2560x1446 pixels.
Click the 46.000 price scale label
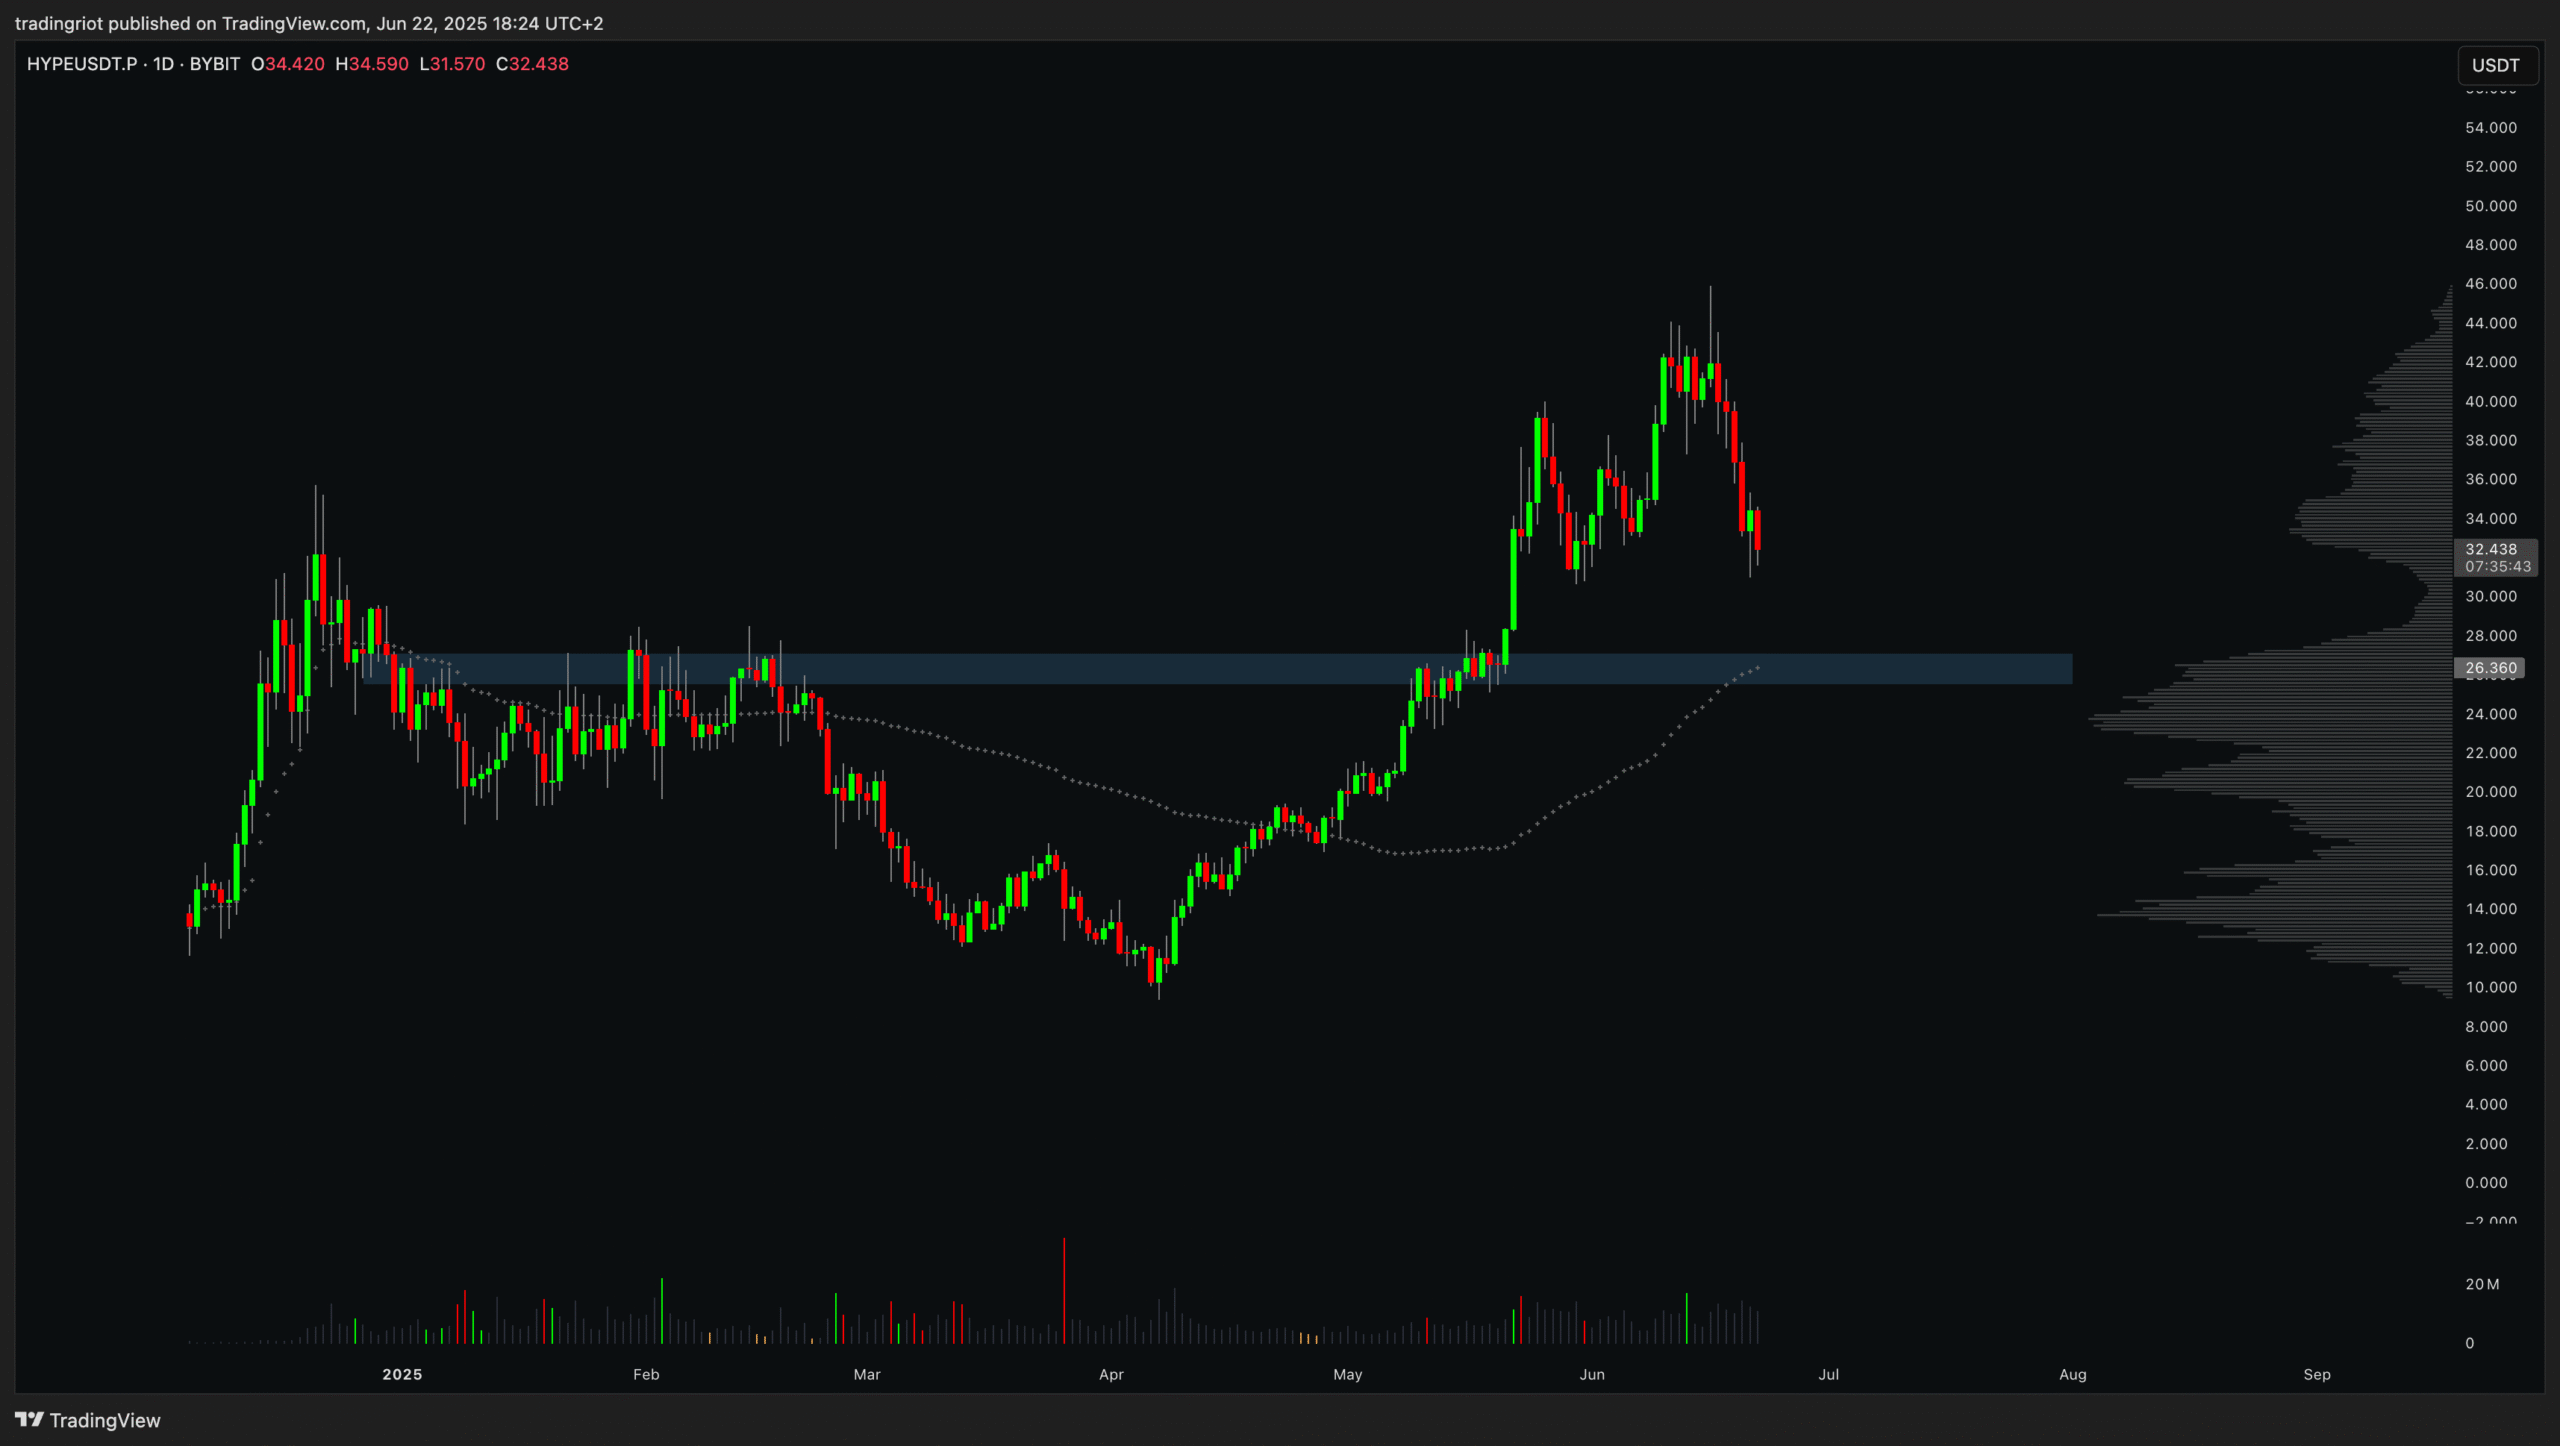click(2491, 283)
